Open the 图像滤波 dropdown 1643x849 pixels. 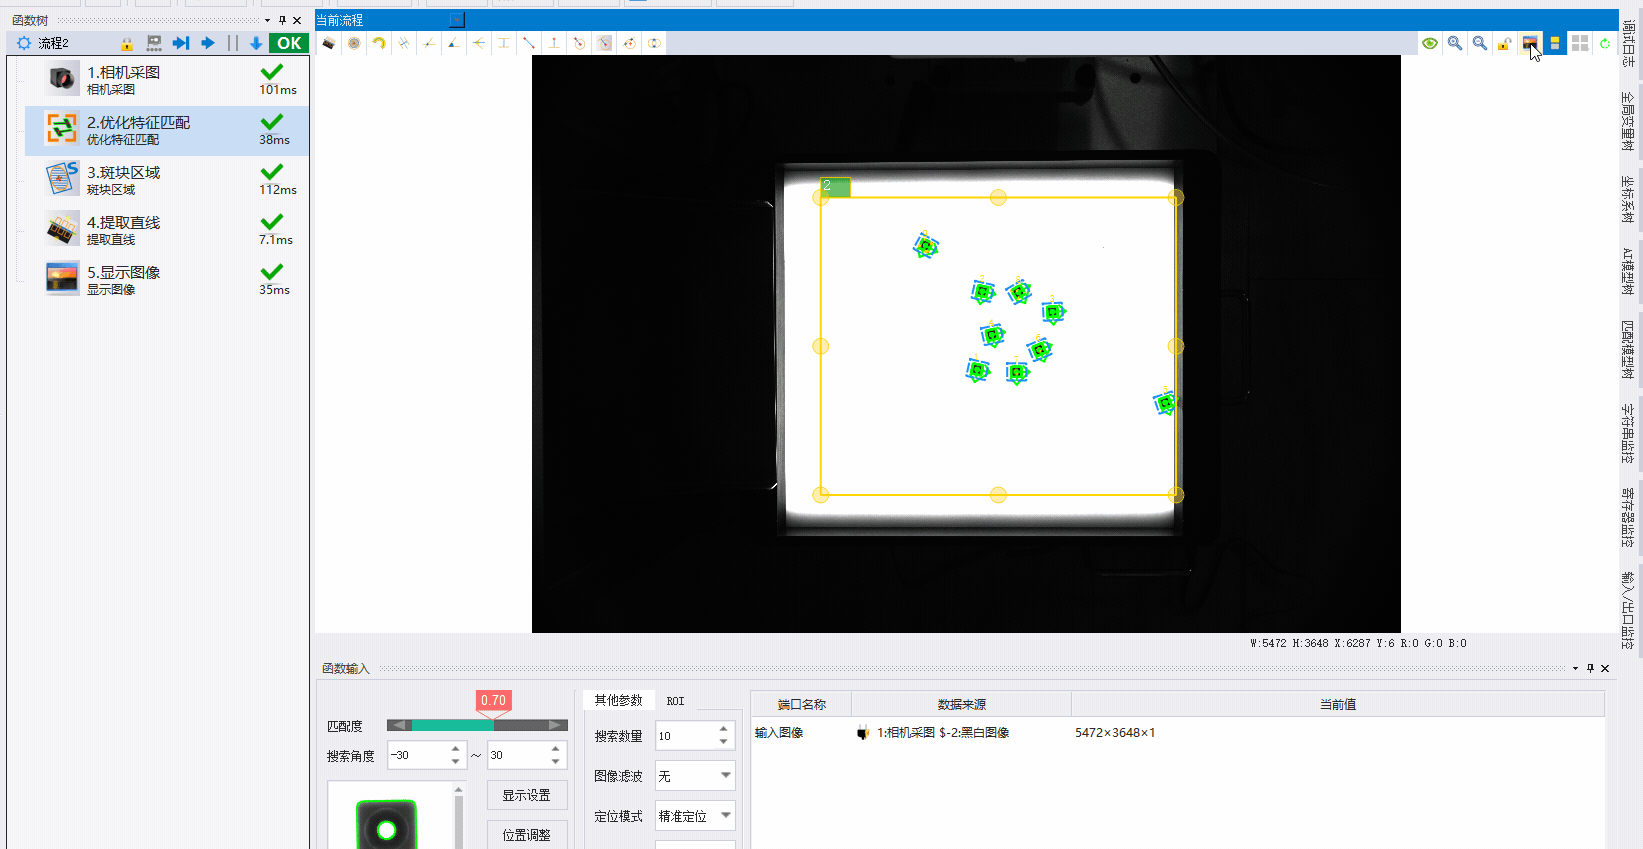(696, 776)
